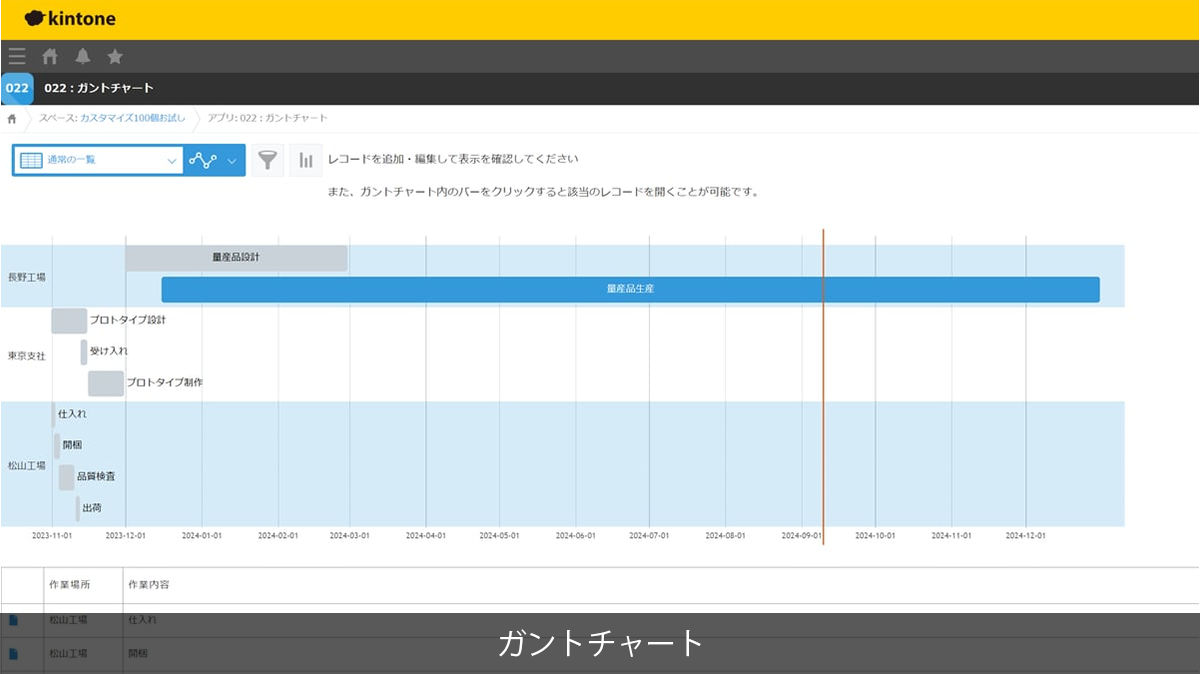The height and width of the screenshot is (674, 1200).
Task: Click the 2024-12-01 axis date
Action: (x=1026, y=536)
